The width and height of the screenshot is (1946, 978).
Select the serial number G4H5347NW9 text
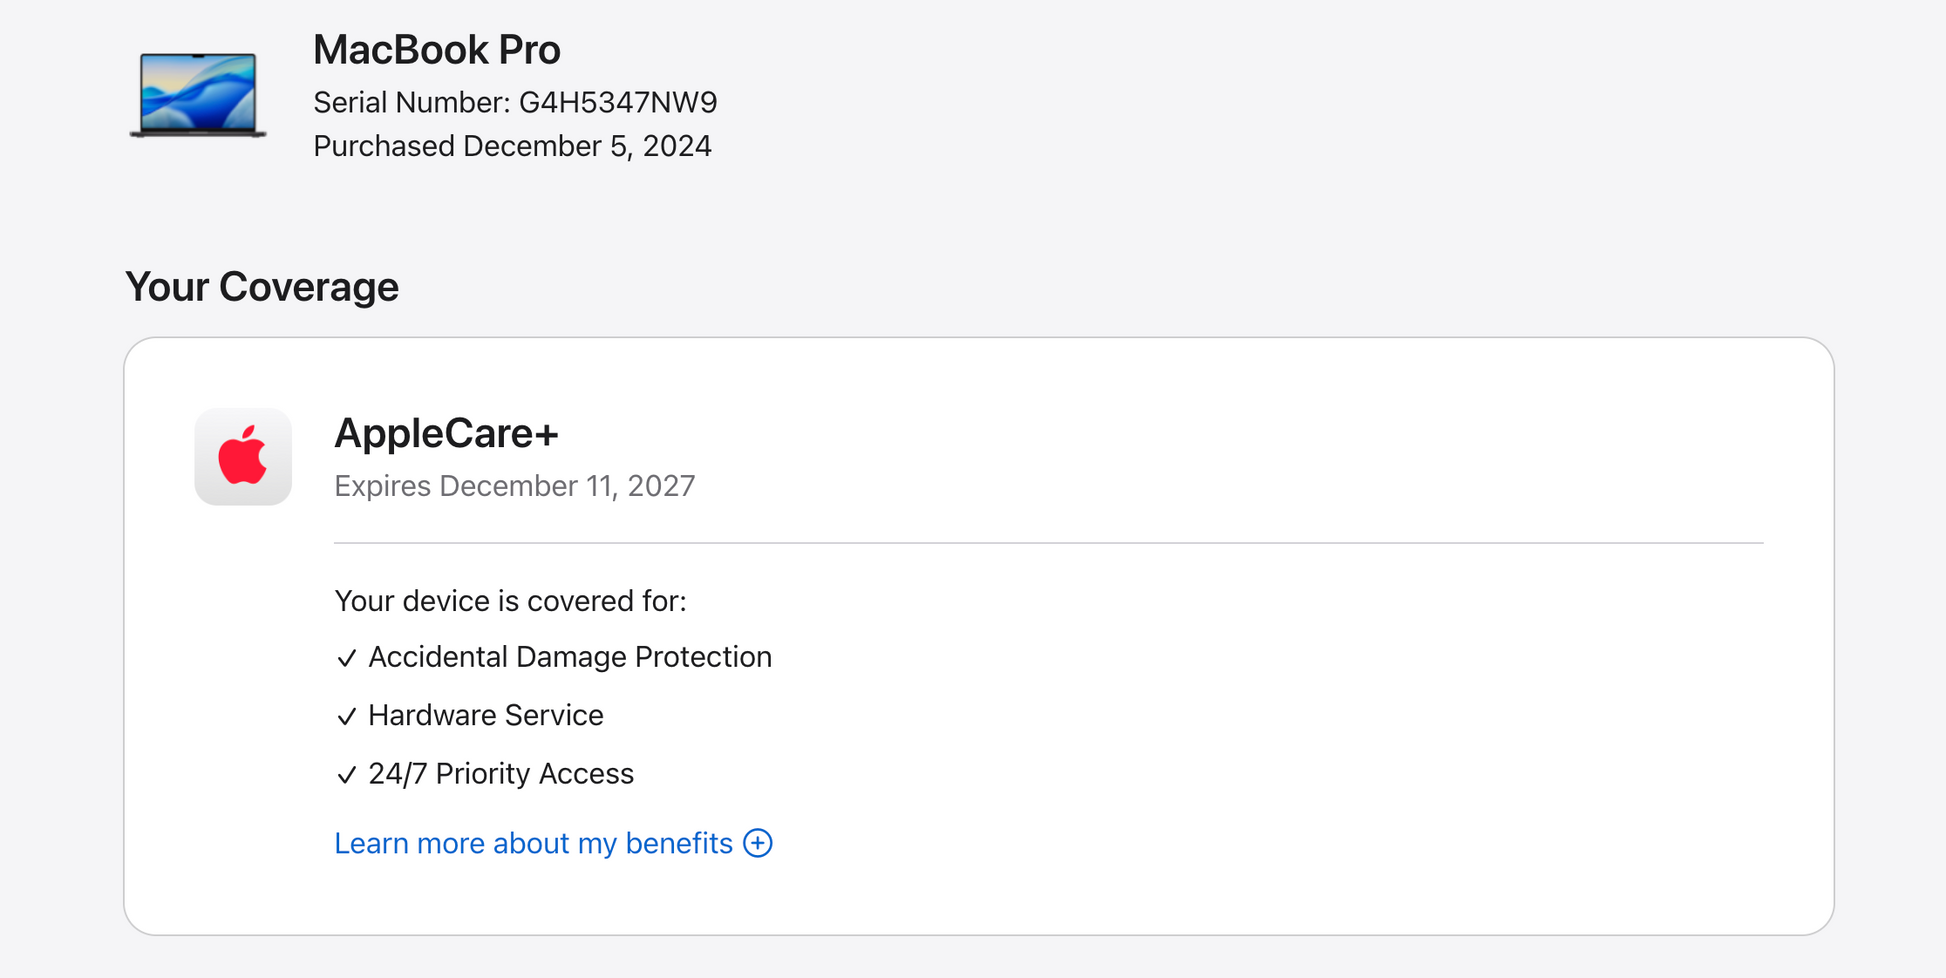pos(618,103)
